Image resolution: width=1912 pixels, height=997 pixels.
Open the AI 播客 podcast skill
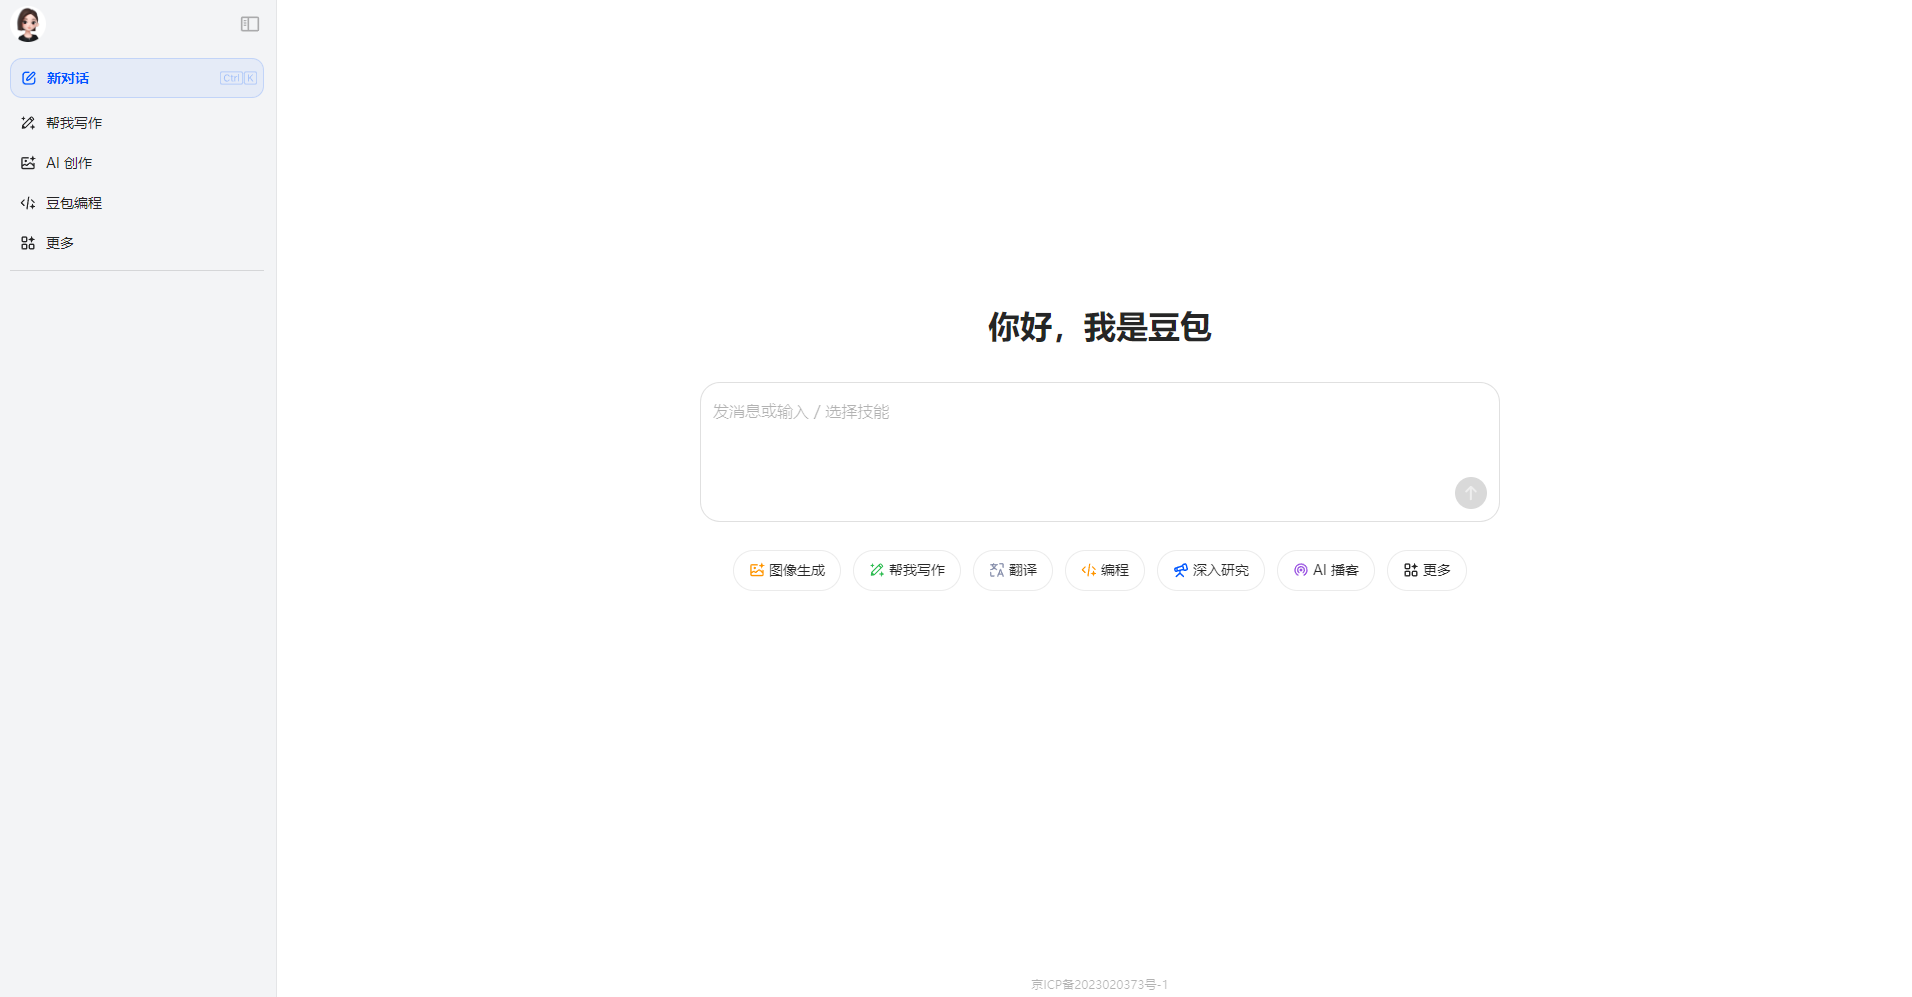coord(1325,569)
